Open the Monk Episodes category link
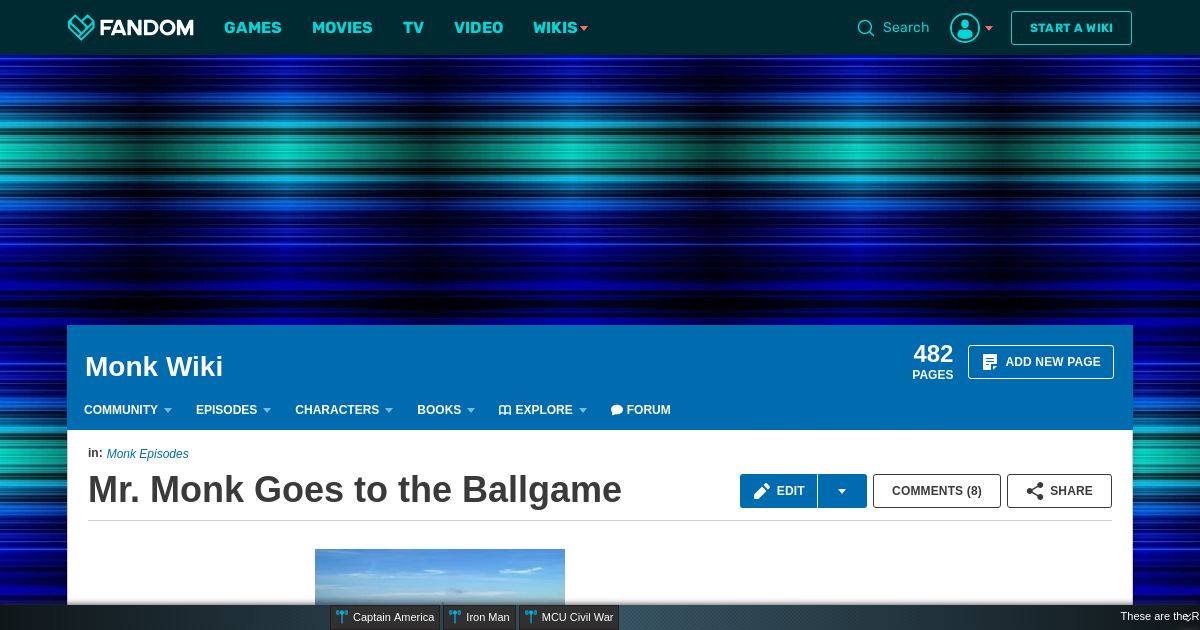 147,454
